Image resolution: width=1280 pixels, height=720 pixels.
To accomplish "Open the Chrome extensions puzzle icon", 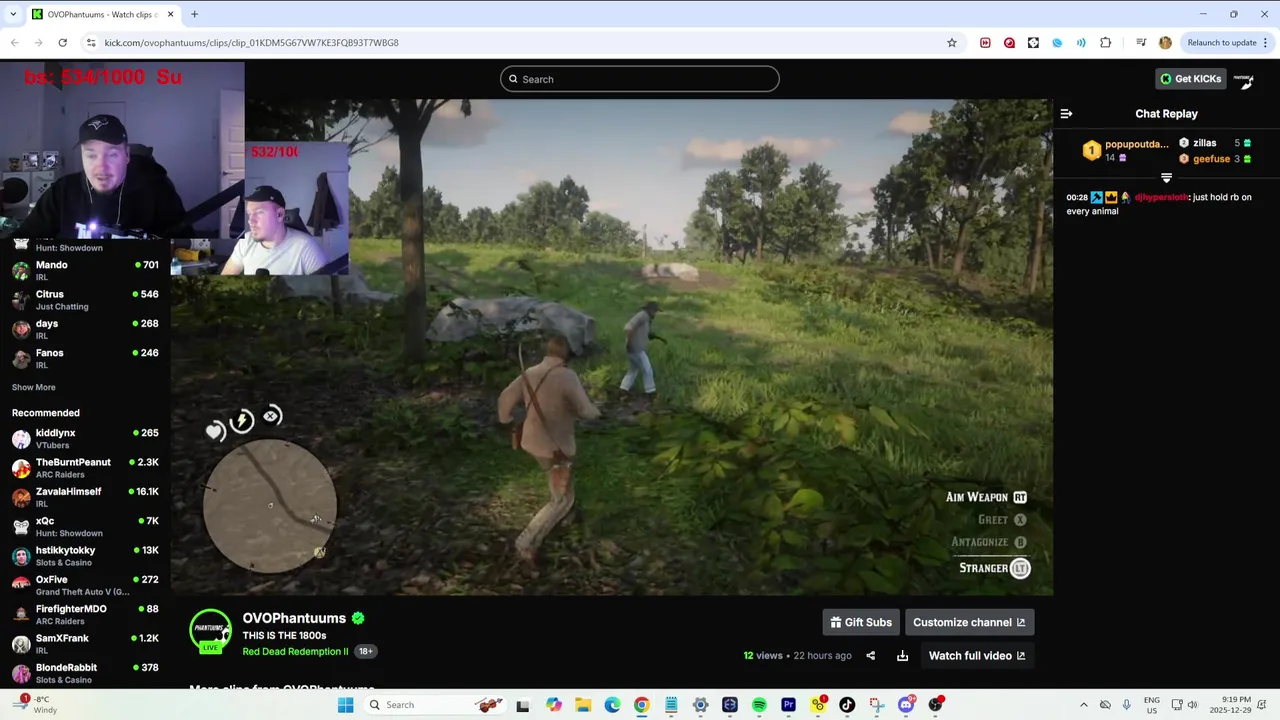I will pos(1105,42).
